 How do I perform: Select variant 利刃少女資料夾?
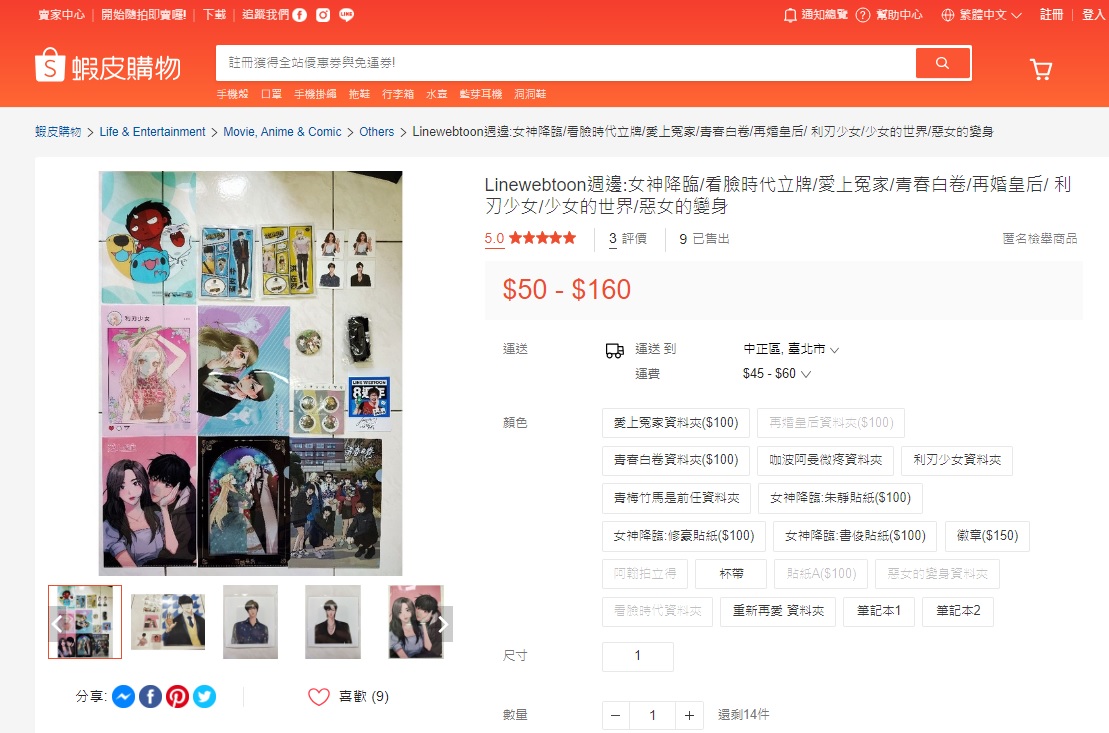tap(957, 460)
